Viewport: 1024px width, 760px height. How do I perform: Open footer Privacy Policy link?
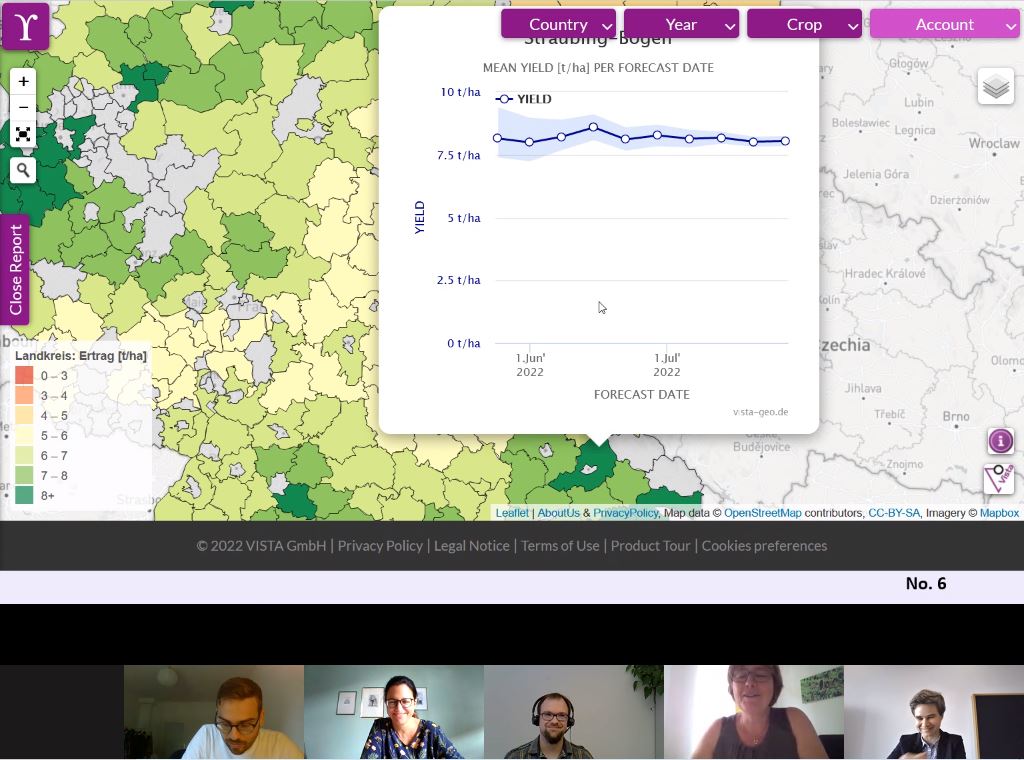pos(380,546)
